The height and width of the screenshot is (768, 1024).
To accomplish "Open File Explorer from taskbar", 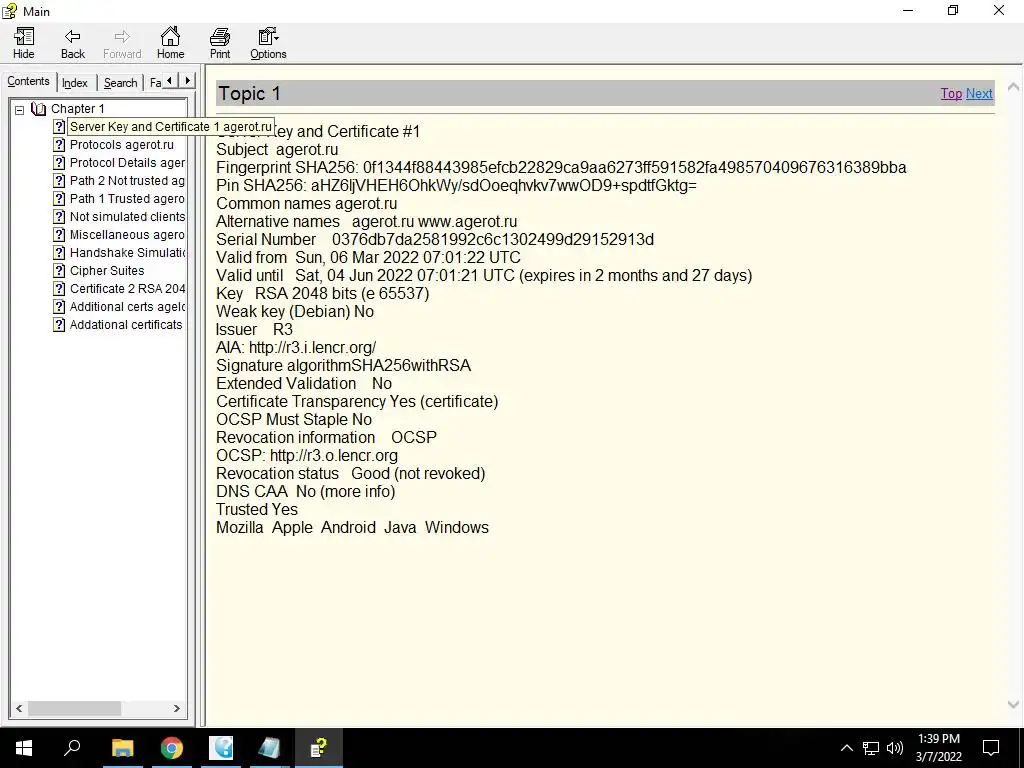I will pyautogui.click(x=122, y=748).
